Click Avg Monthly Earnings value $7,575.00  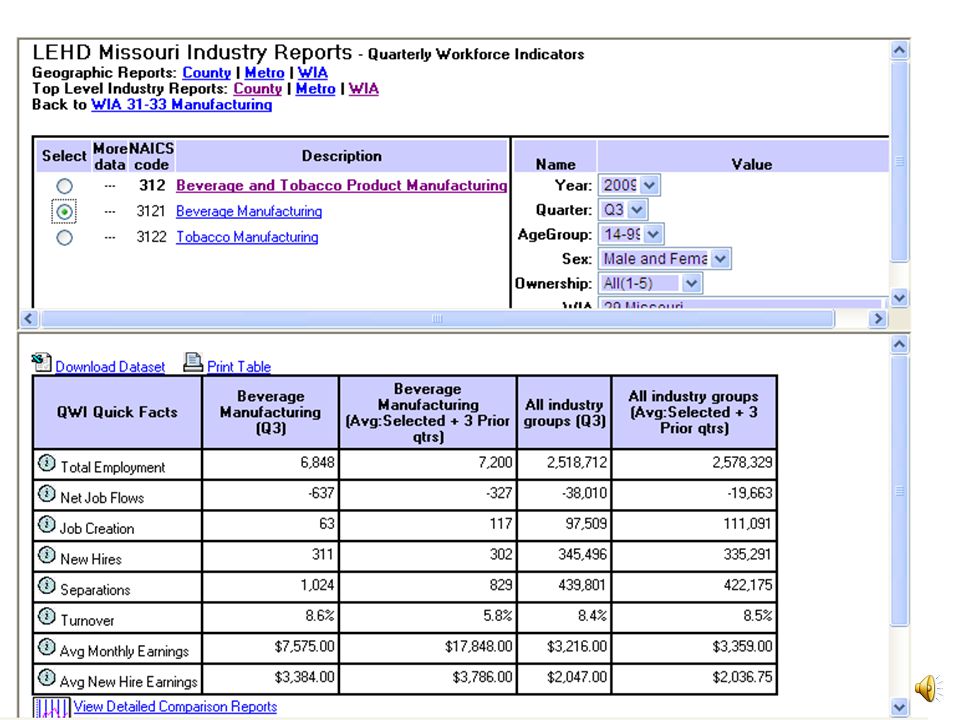pyautogui.click(x=304, y=647)
